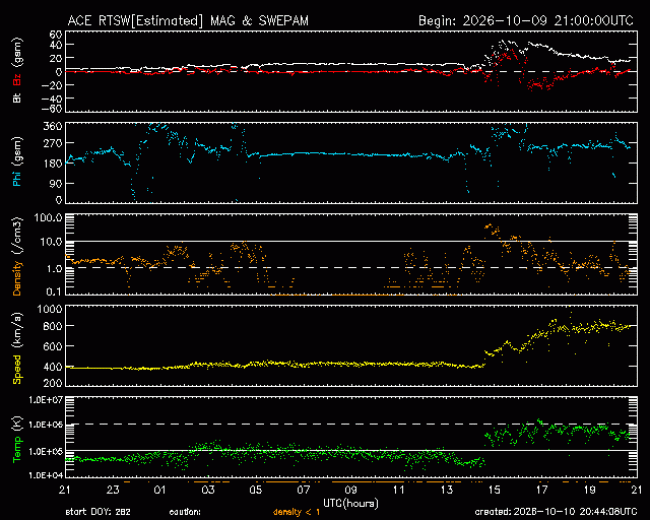Click the '200' tick on the Speed axis
Image resolution: width=650 pixels, height=520 pixels.
[x=53, y=383]
